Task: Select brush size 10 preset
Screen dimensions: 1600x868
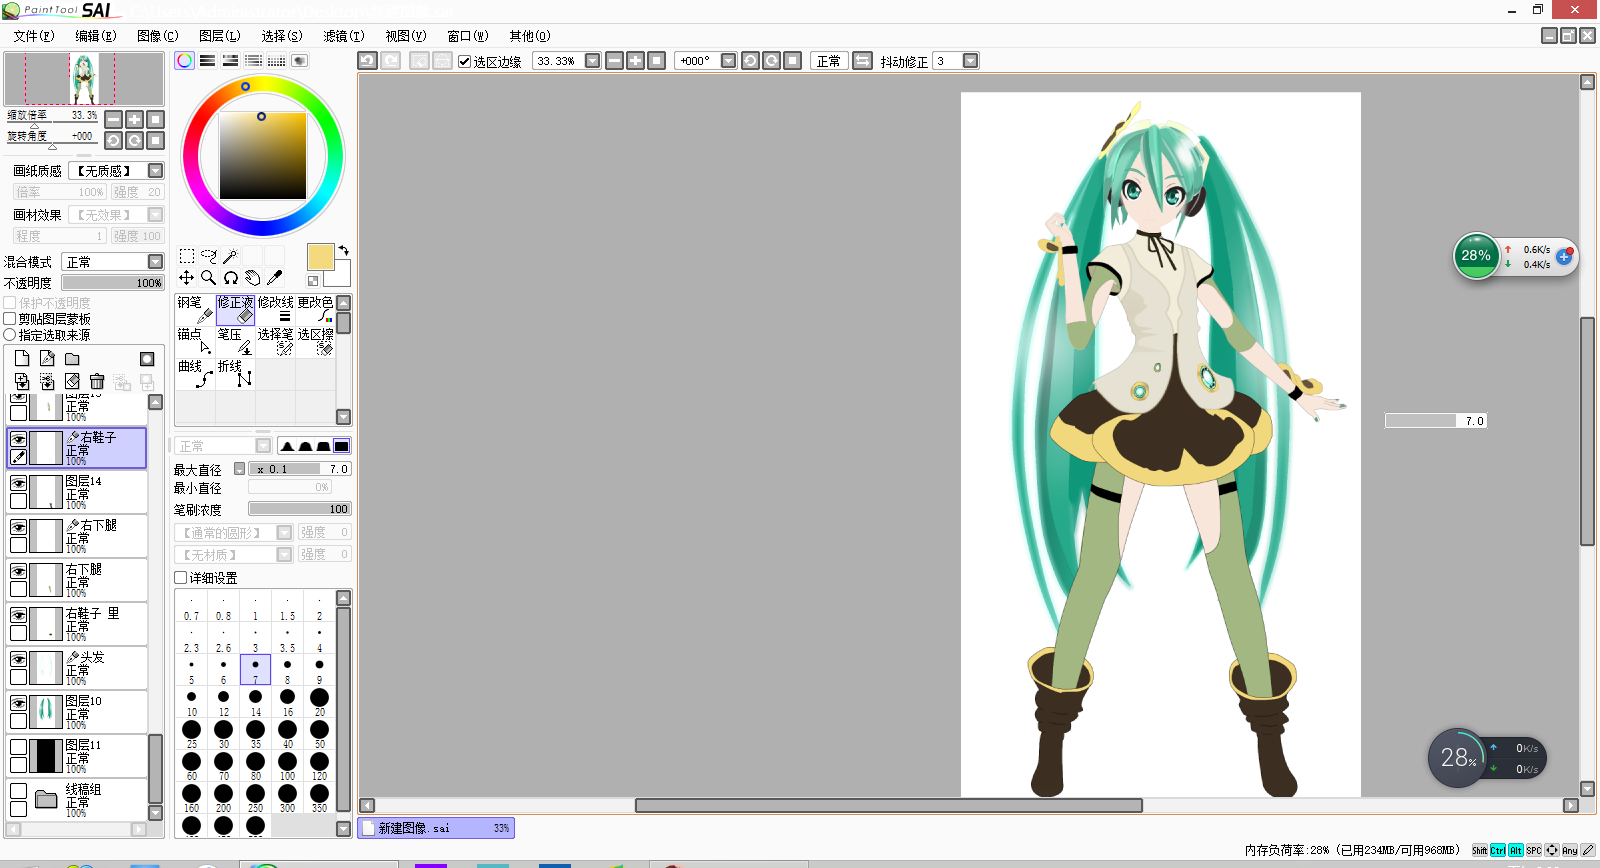Action: 191,699
